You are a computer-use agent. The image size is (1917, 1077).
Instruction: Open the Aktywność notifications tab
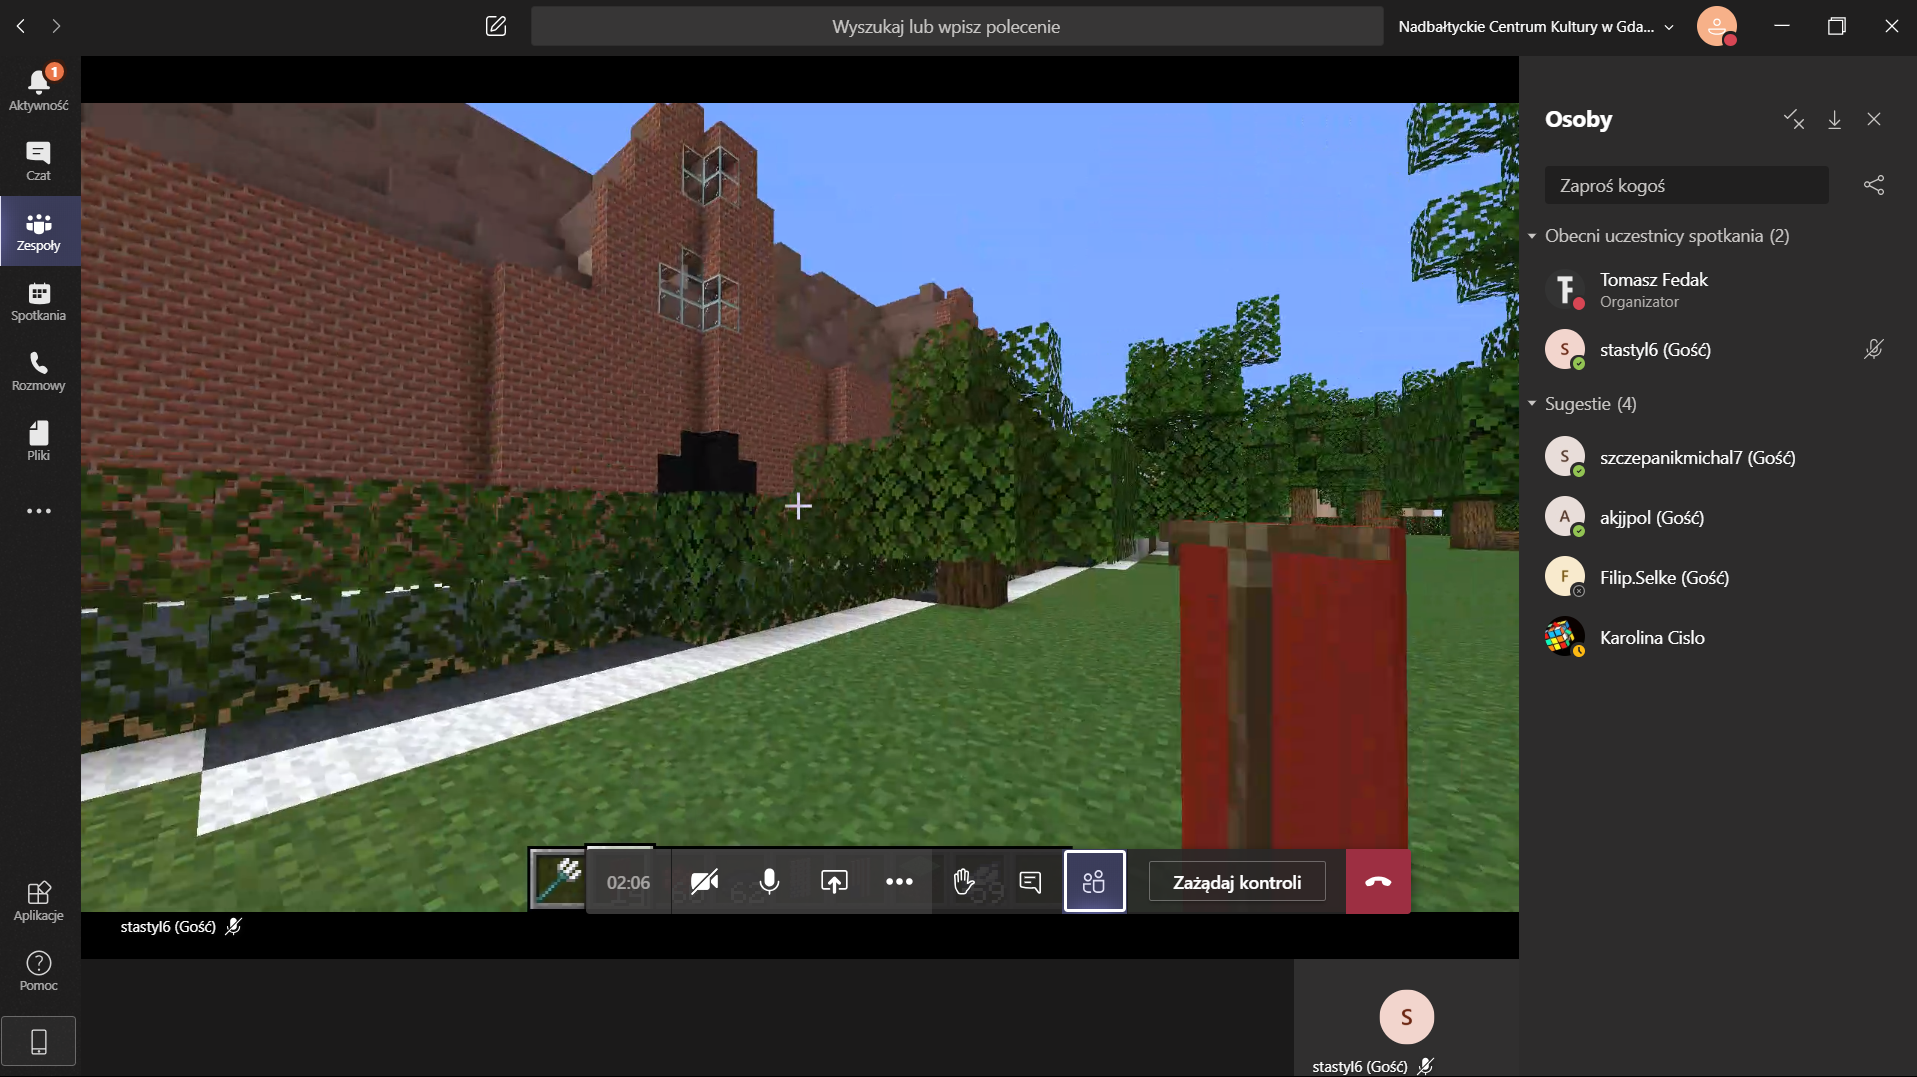coord(39,89)
